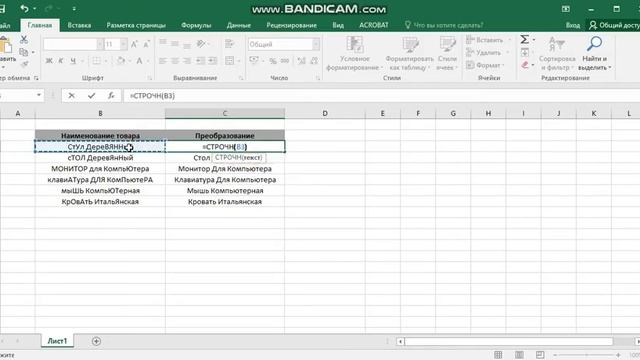Select column D header
The image size is (640, 360).
[325, 113]
